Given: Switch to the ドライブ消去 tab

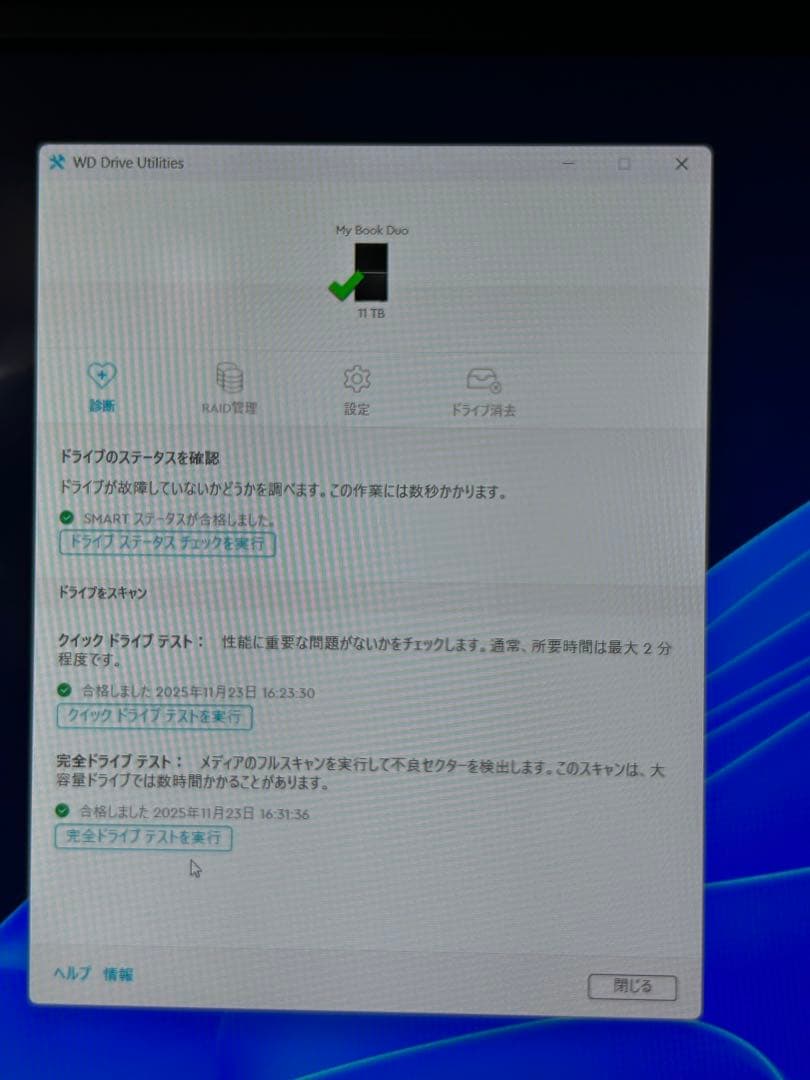Looking at the screenshot, I should click(484, 393).
